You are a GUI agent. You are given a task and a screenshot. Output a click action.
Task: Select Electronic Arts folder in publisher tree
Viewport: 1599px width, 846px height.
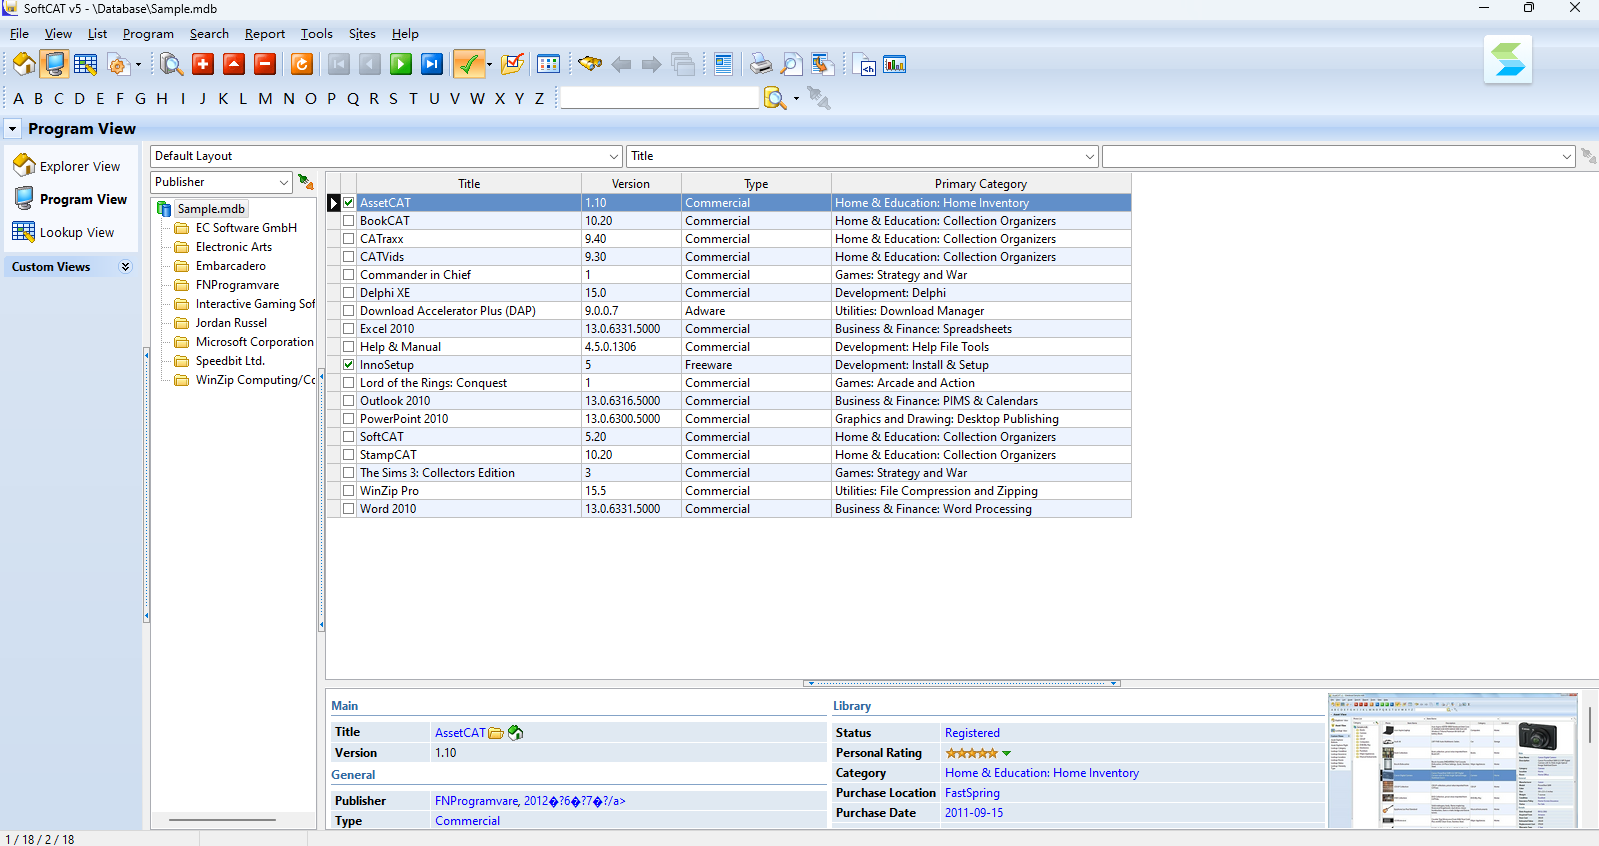tap(233, 247)
